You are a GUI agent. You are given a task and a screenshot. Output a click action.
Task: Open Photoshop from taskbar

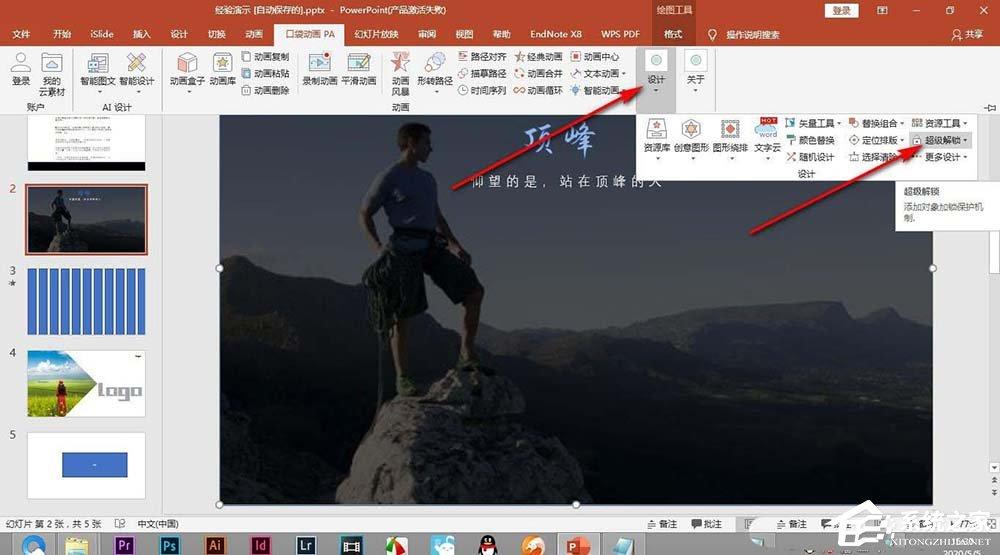[169, 545]
